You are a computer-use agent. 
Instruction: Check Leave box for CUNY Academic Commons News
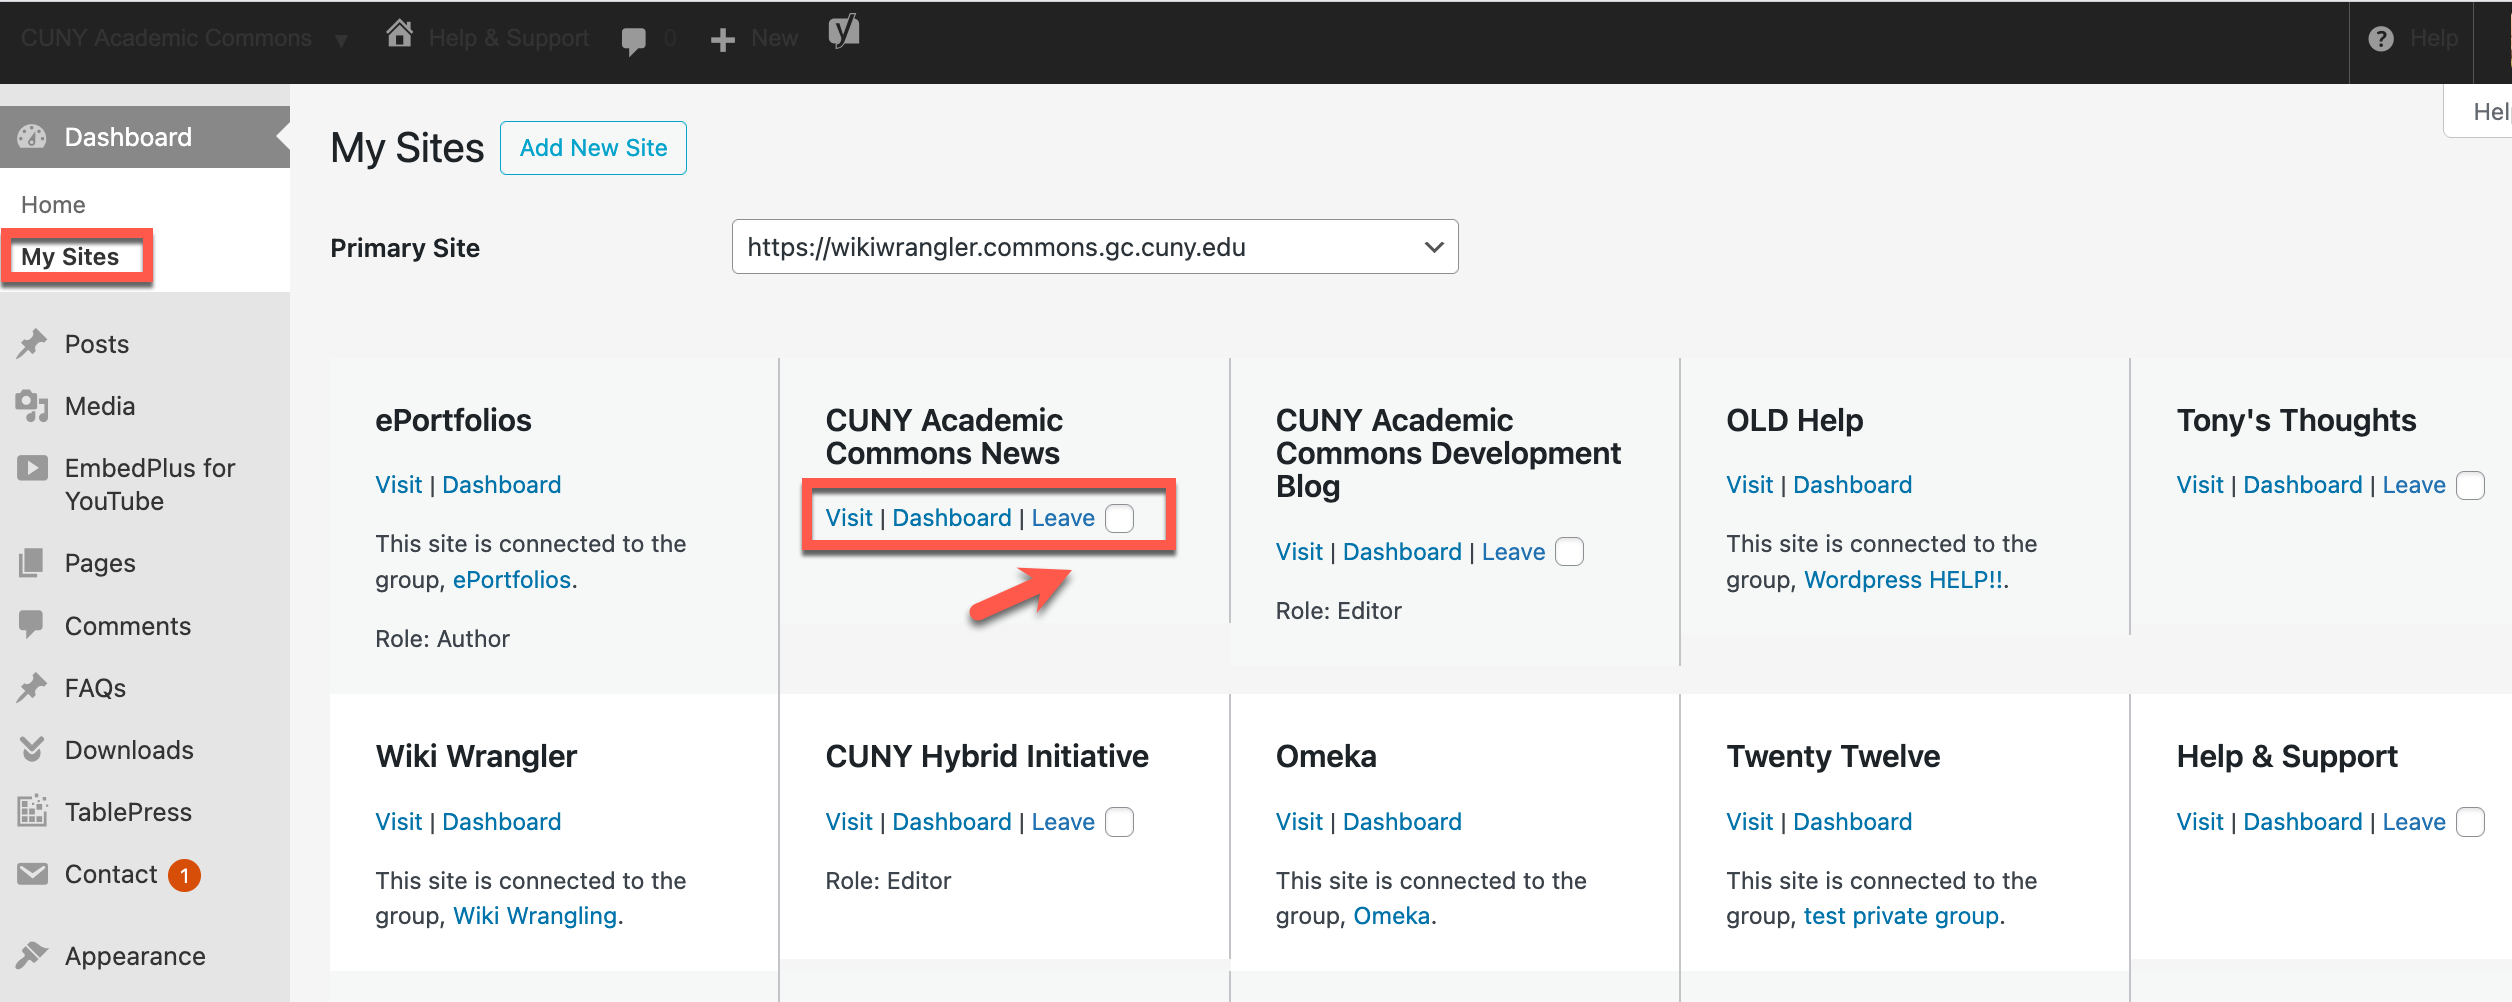[1120, 518]
